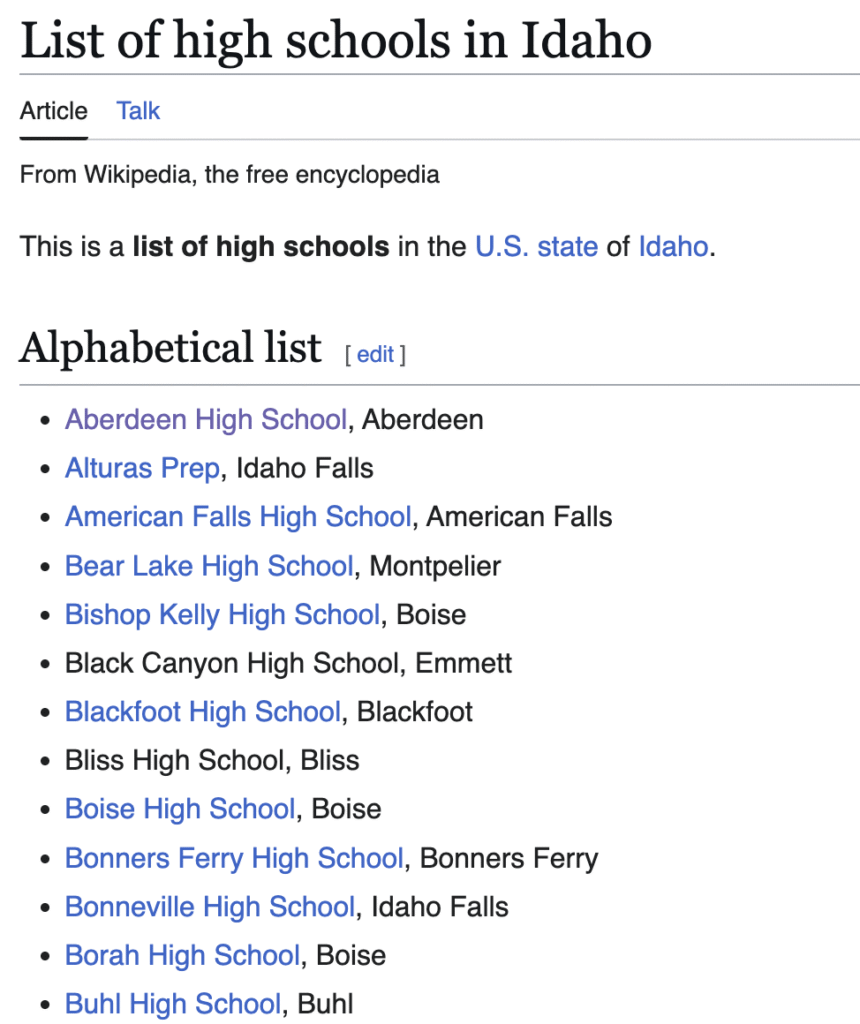
Task: Click the Boise High School link
Action: coord(180,809)
